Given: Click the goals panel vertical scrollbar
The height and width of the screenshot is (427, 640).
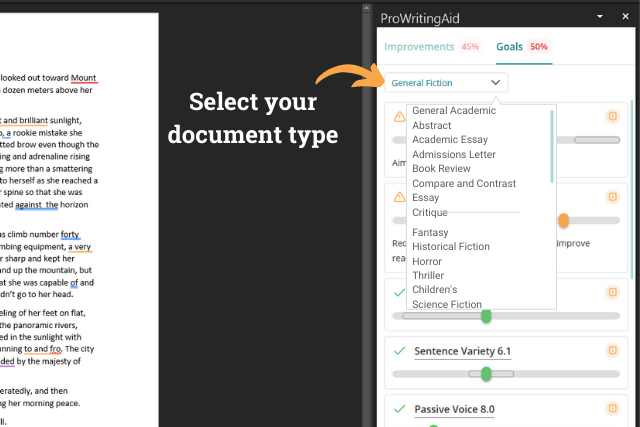Looking at the screenshot, I should (x=632, y=189).
